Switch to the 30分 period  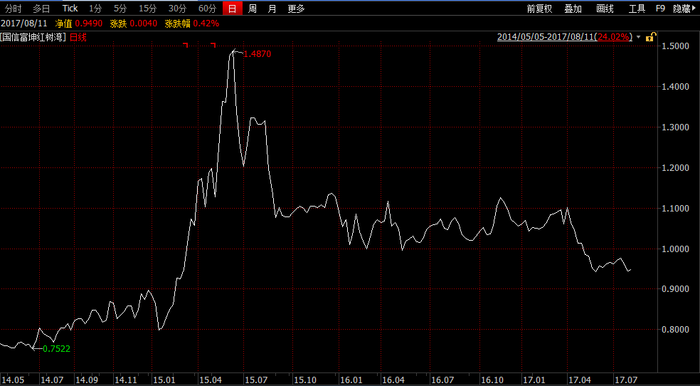pos(178,8)
